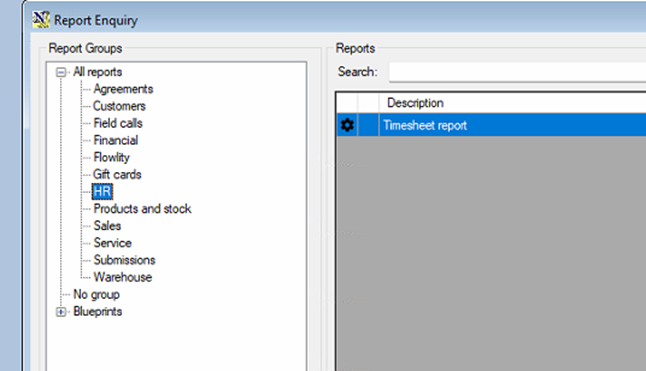
Task: Select the Customers report group
Action: coord(119,106)
